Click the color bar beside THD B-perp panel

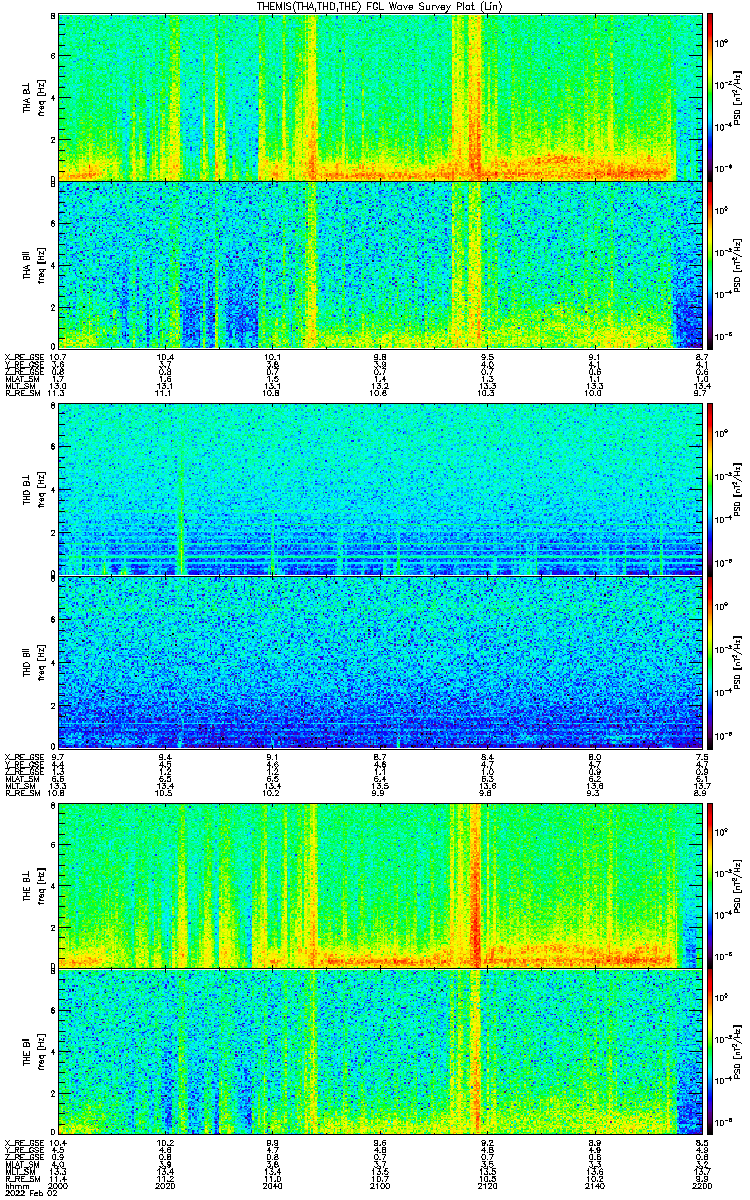[x=710, y=488]
